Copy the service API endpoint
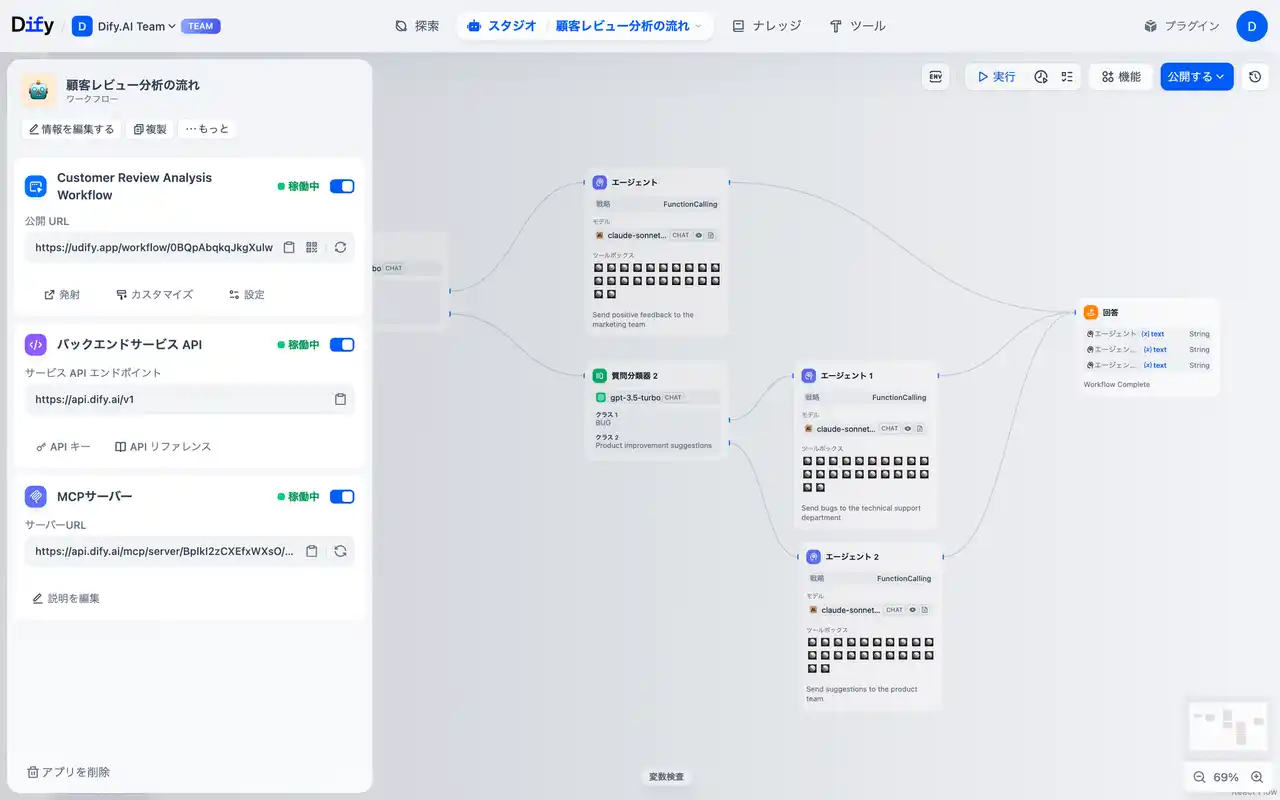The height and width of the screenshot is (800, 1280). coord(340,399)
